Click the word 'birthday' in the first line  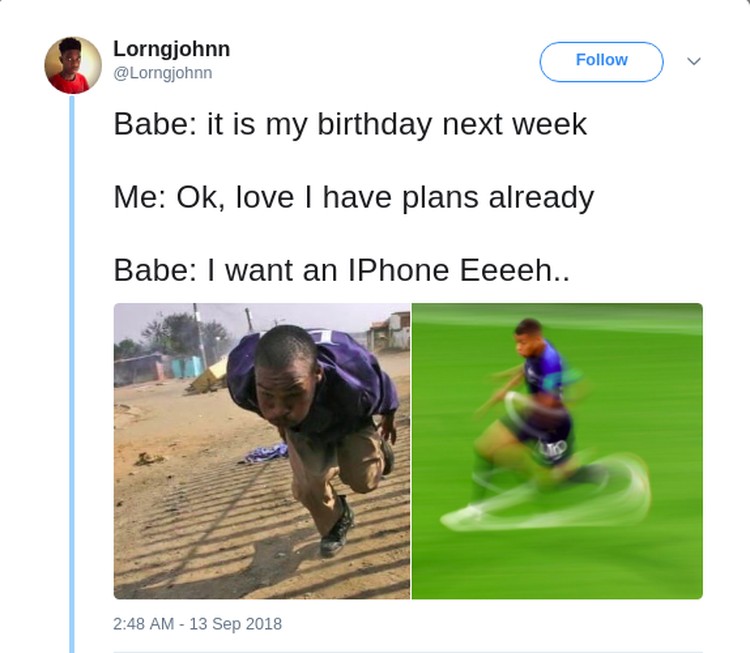(374, 124)
